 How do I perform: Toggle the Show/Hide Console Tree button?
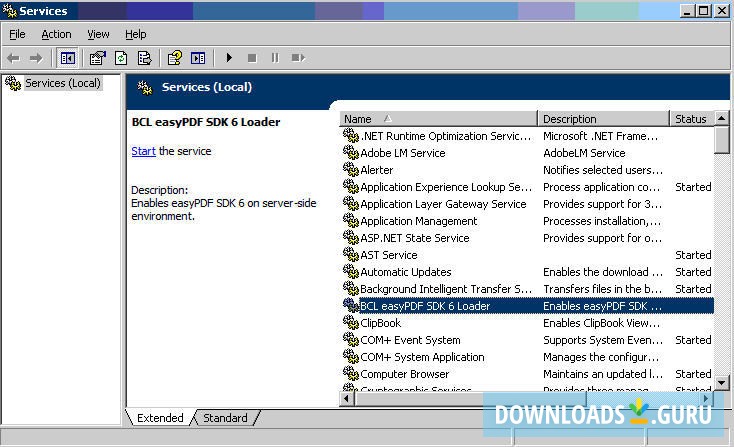coord(67,58)
